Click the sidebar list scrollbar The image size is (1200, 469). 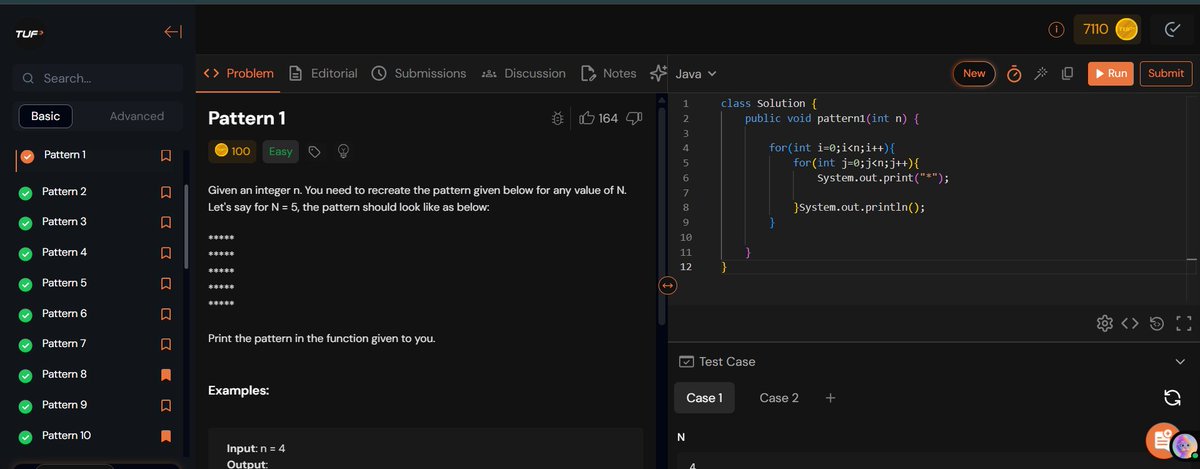(186, 226)
